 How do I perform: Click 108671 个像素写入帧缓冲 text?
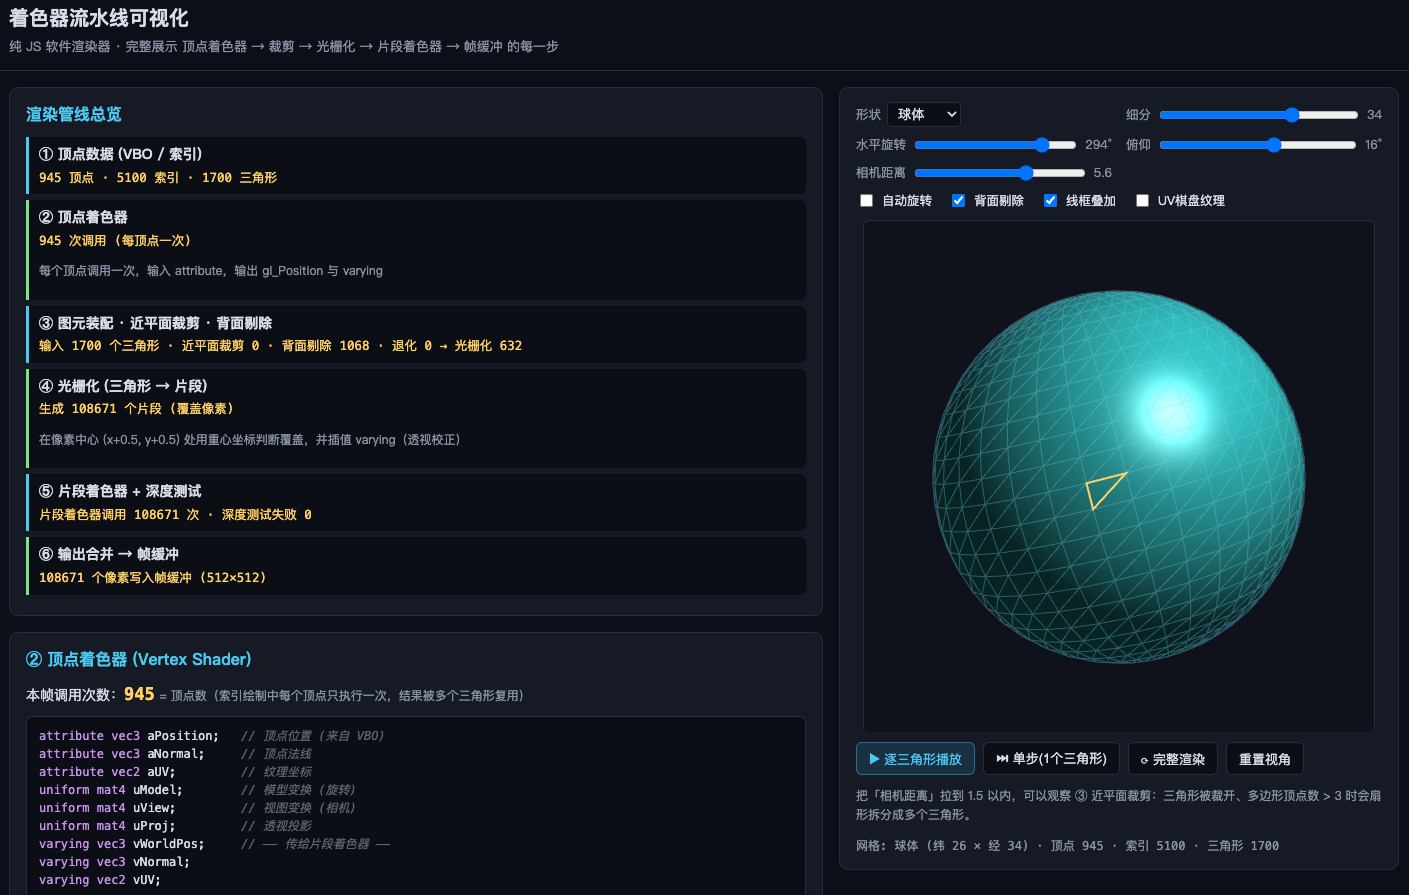pyautogui.click(x=152, y=578)
